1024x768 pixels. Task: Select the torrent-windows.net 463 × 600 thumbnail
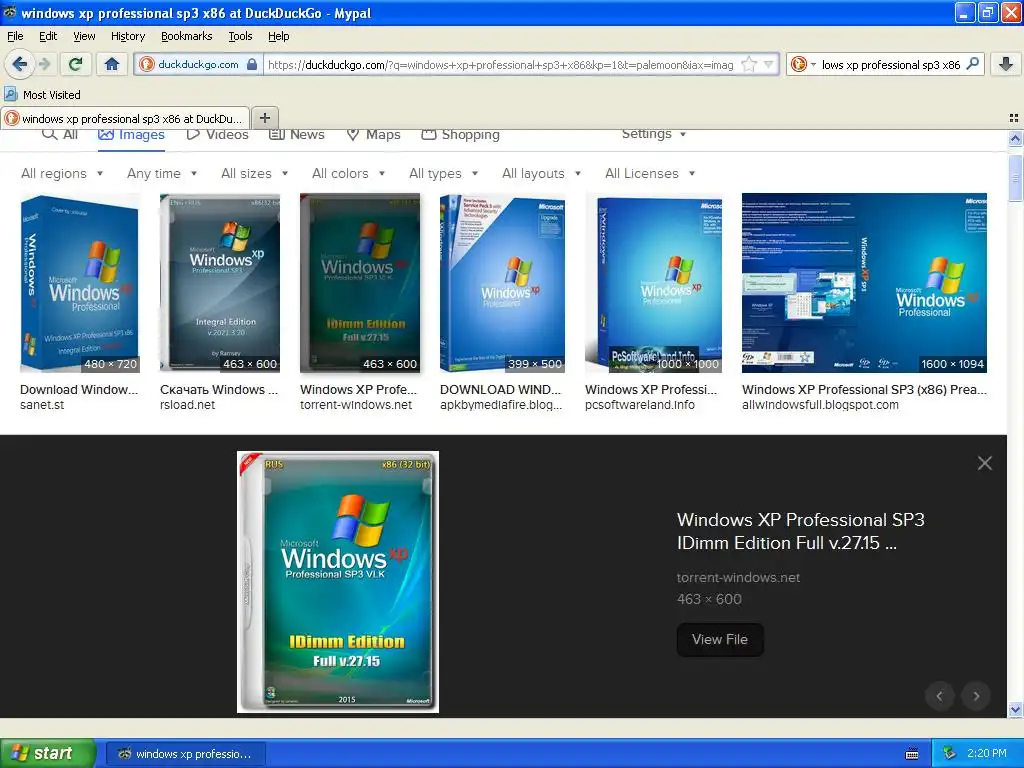click(x=360, y=283)
